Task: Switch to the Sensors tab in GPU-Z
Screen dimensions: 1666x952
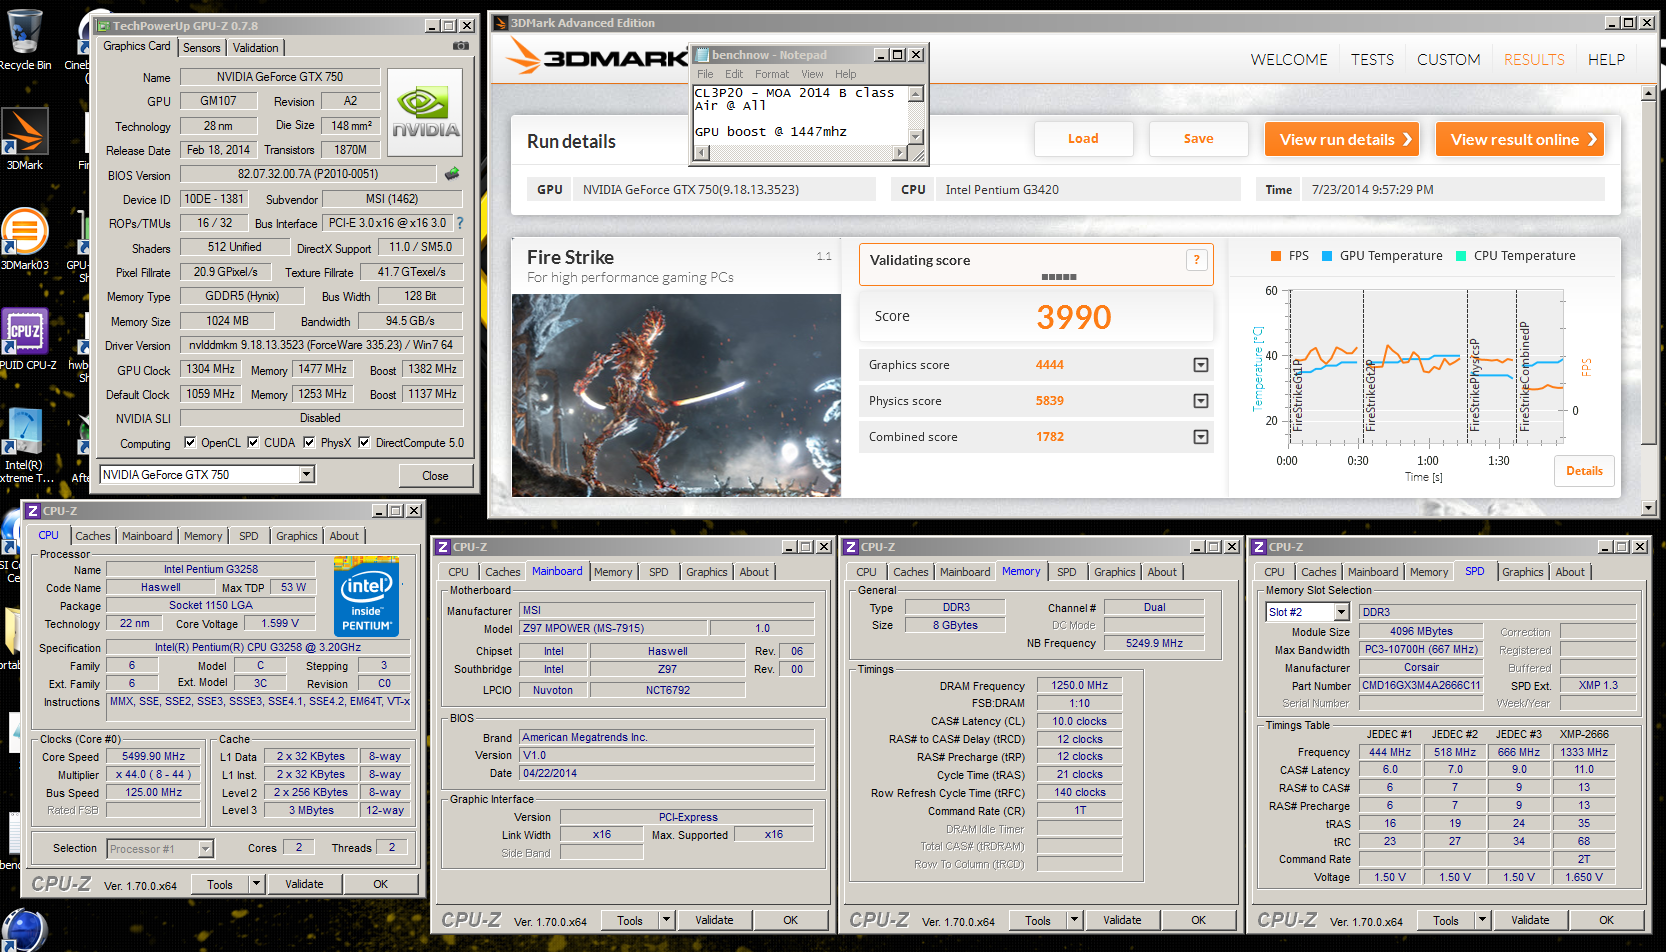Action: point(201,48)
